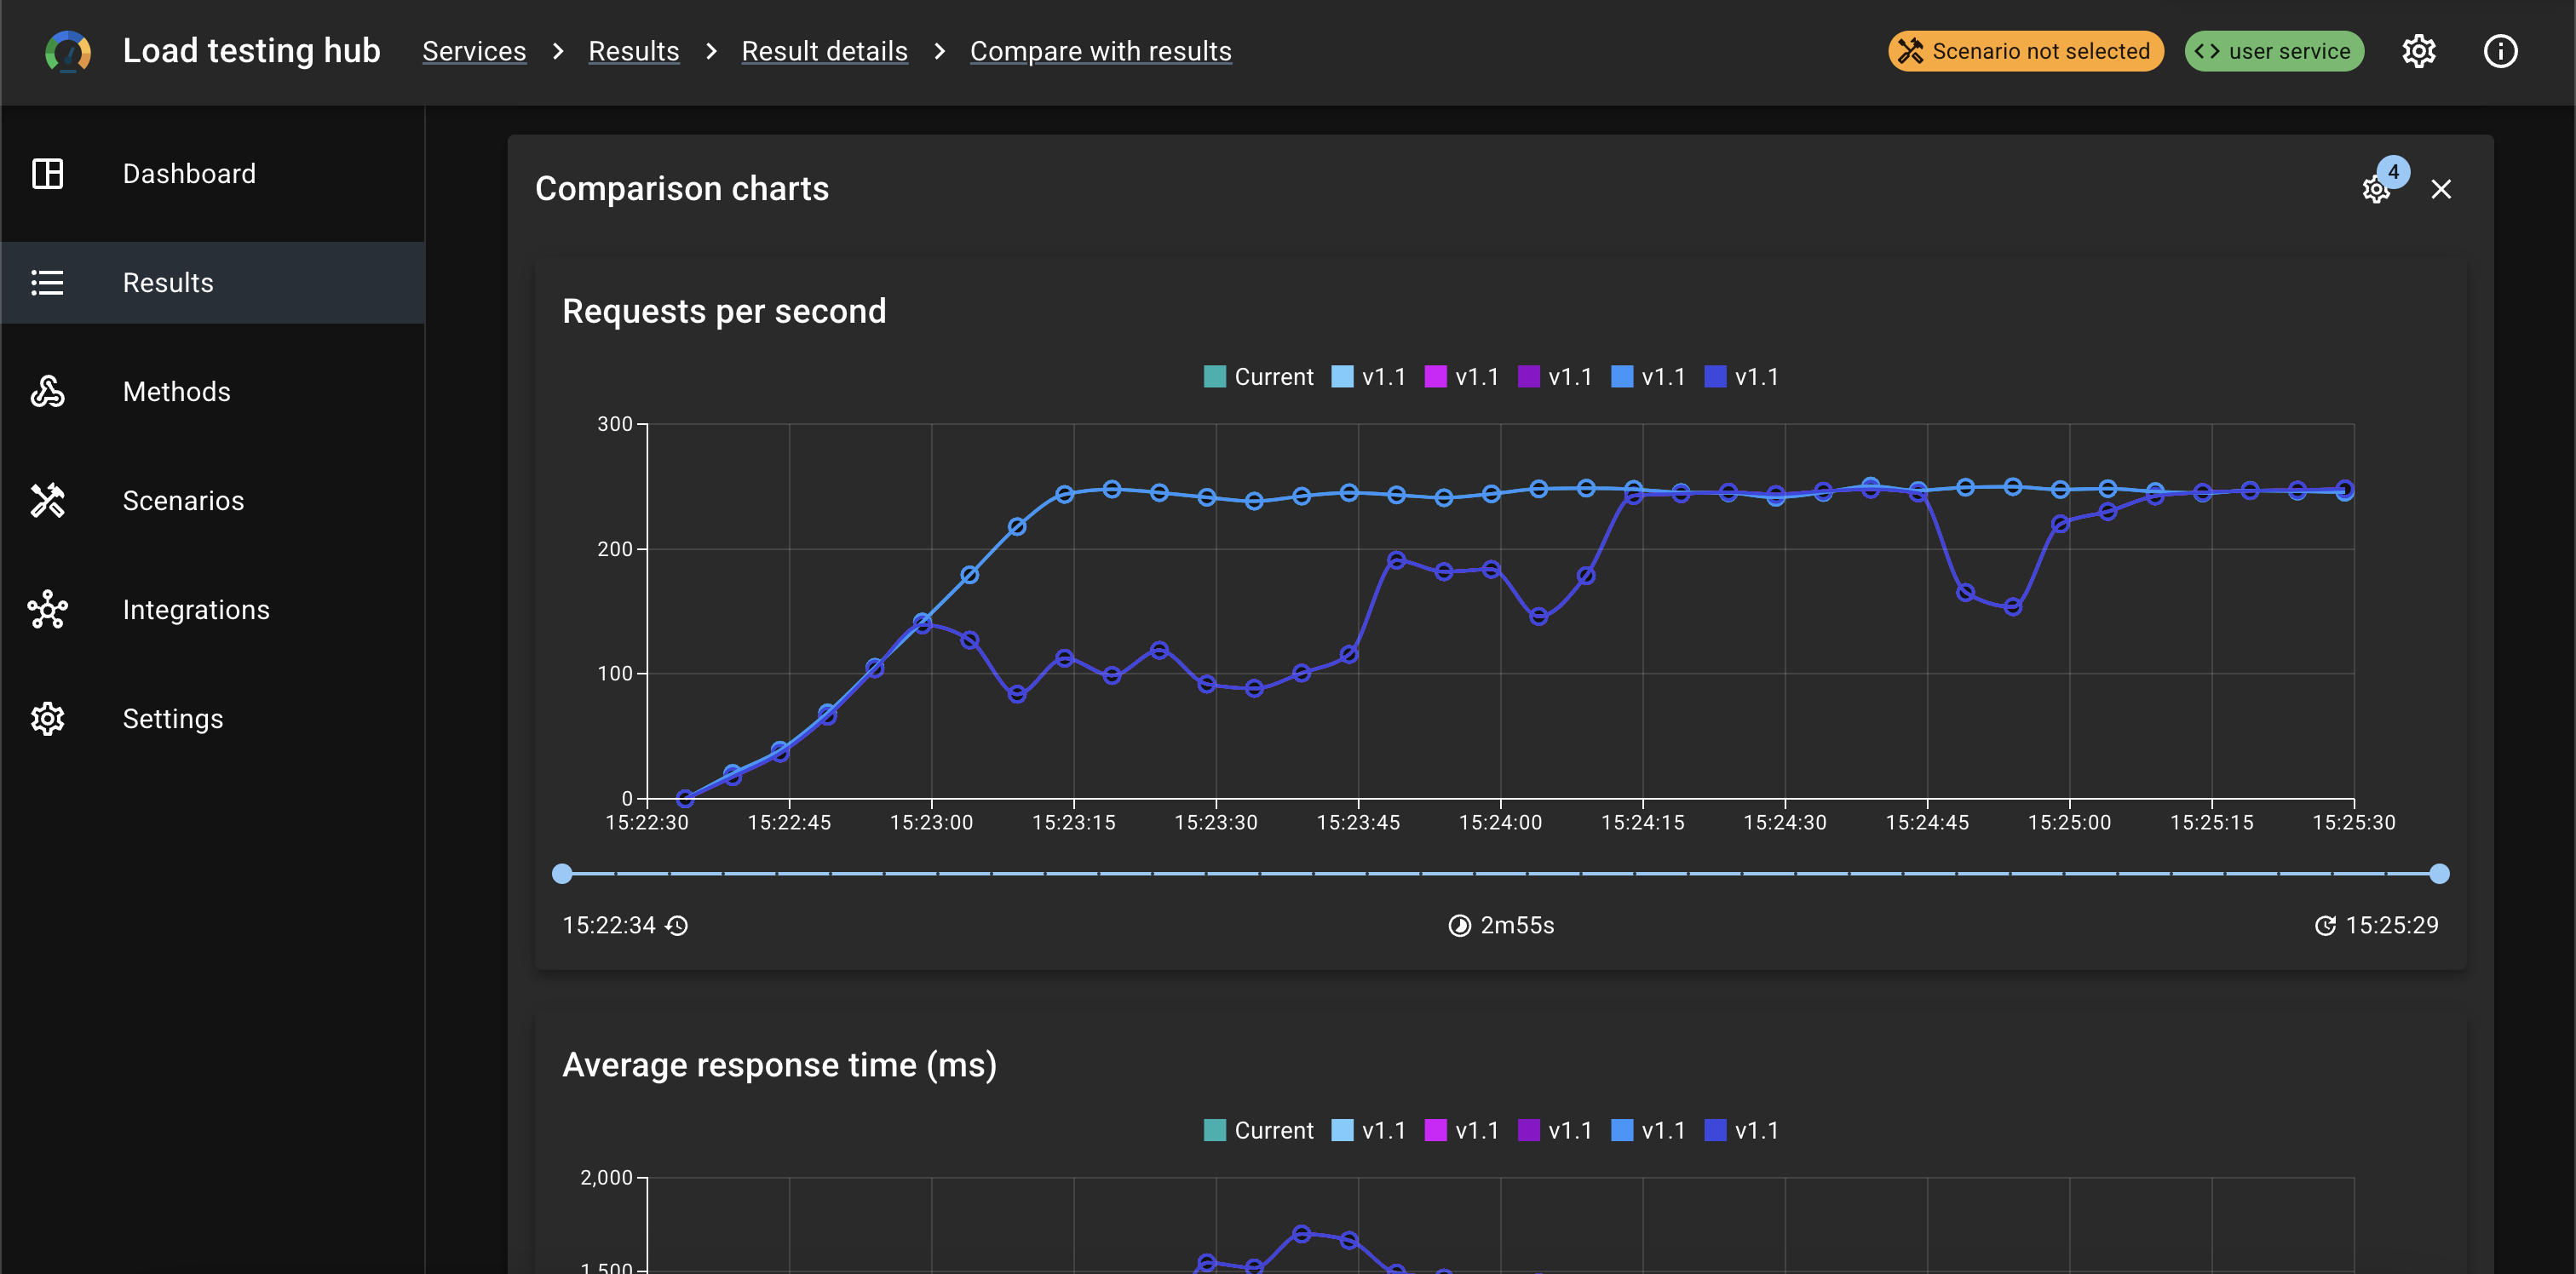Click the duration clock icon beside 2m55s

point(1460,926)
